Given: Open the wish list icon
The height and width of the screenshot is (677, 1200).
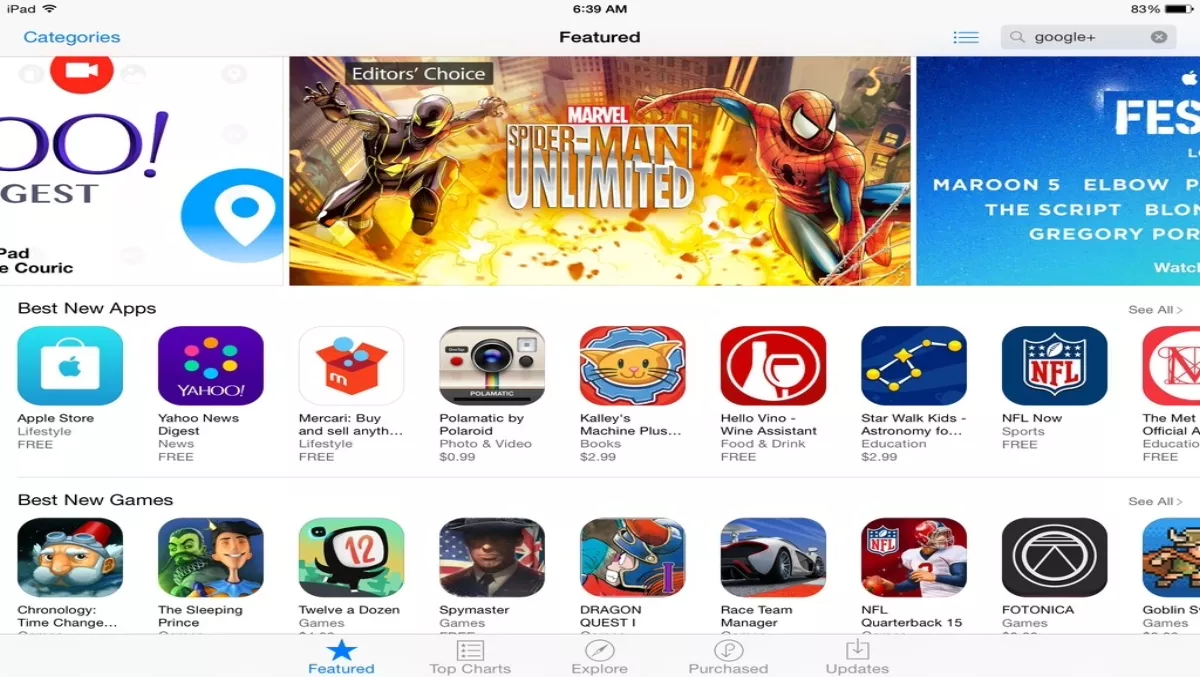Looking at the screenshot, I should click(965, 37).
